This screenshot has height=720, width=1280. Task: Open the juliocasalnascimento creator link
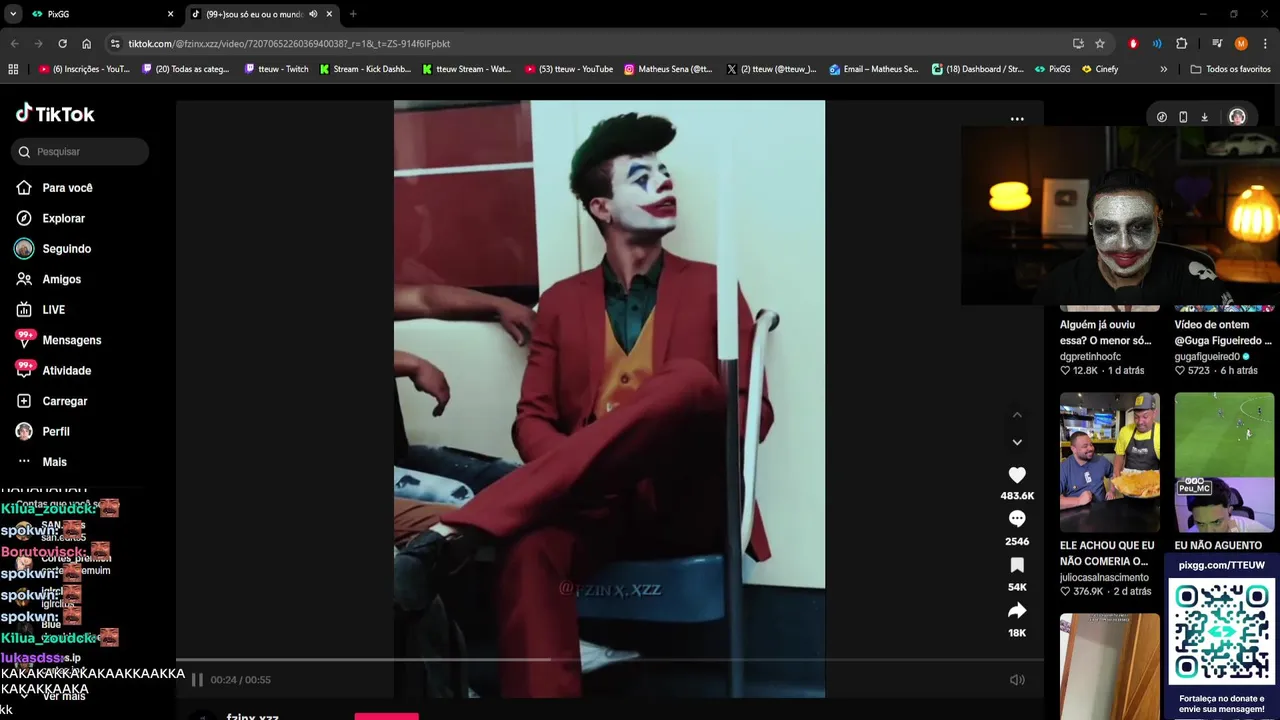1104,578
